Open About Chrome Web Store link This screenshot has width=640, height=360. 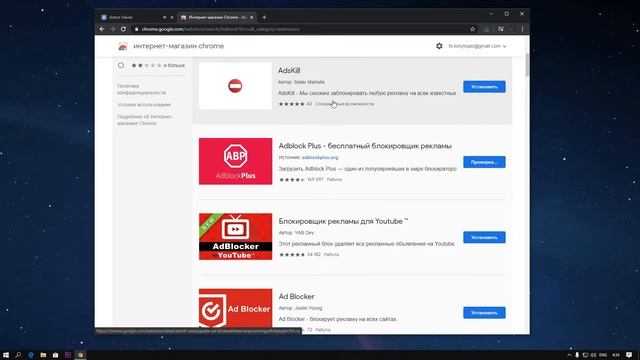click(144, 120)
